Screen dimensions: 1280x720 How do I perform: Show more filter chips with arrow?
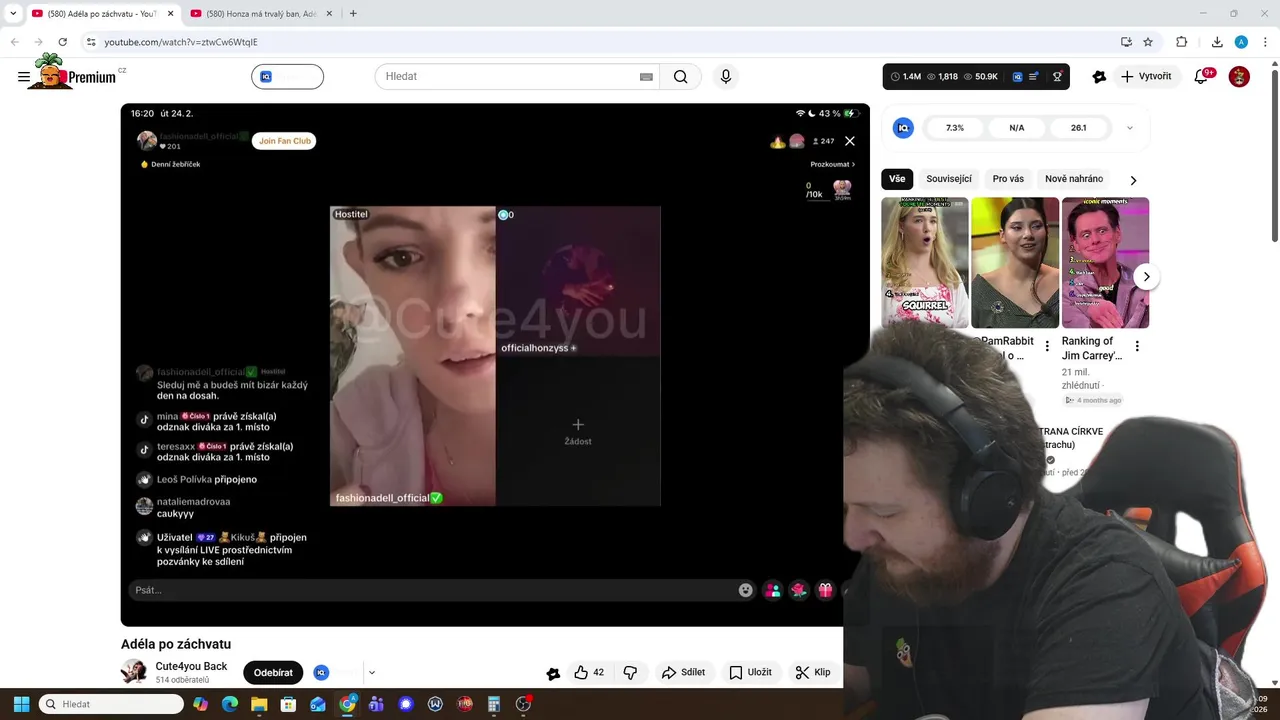pyautogui.click(x=1133, y=180)
